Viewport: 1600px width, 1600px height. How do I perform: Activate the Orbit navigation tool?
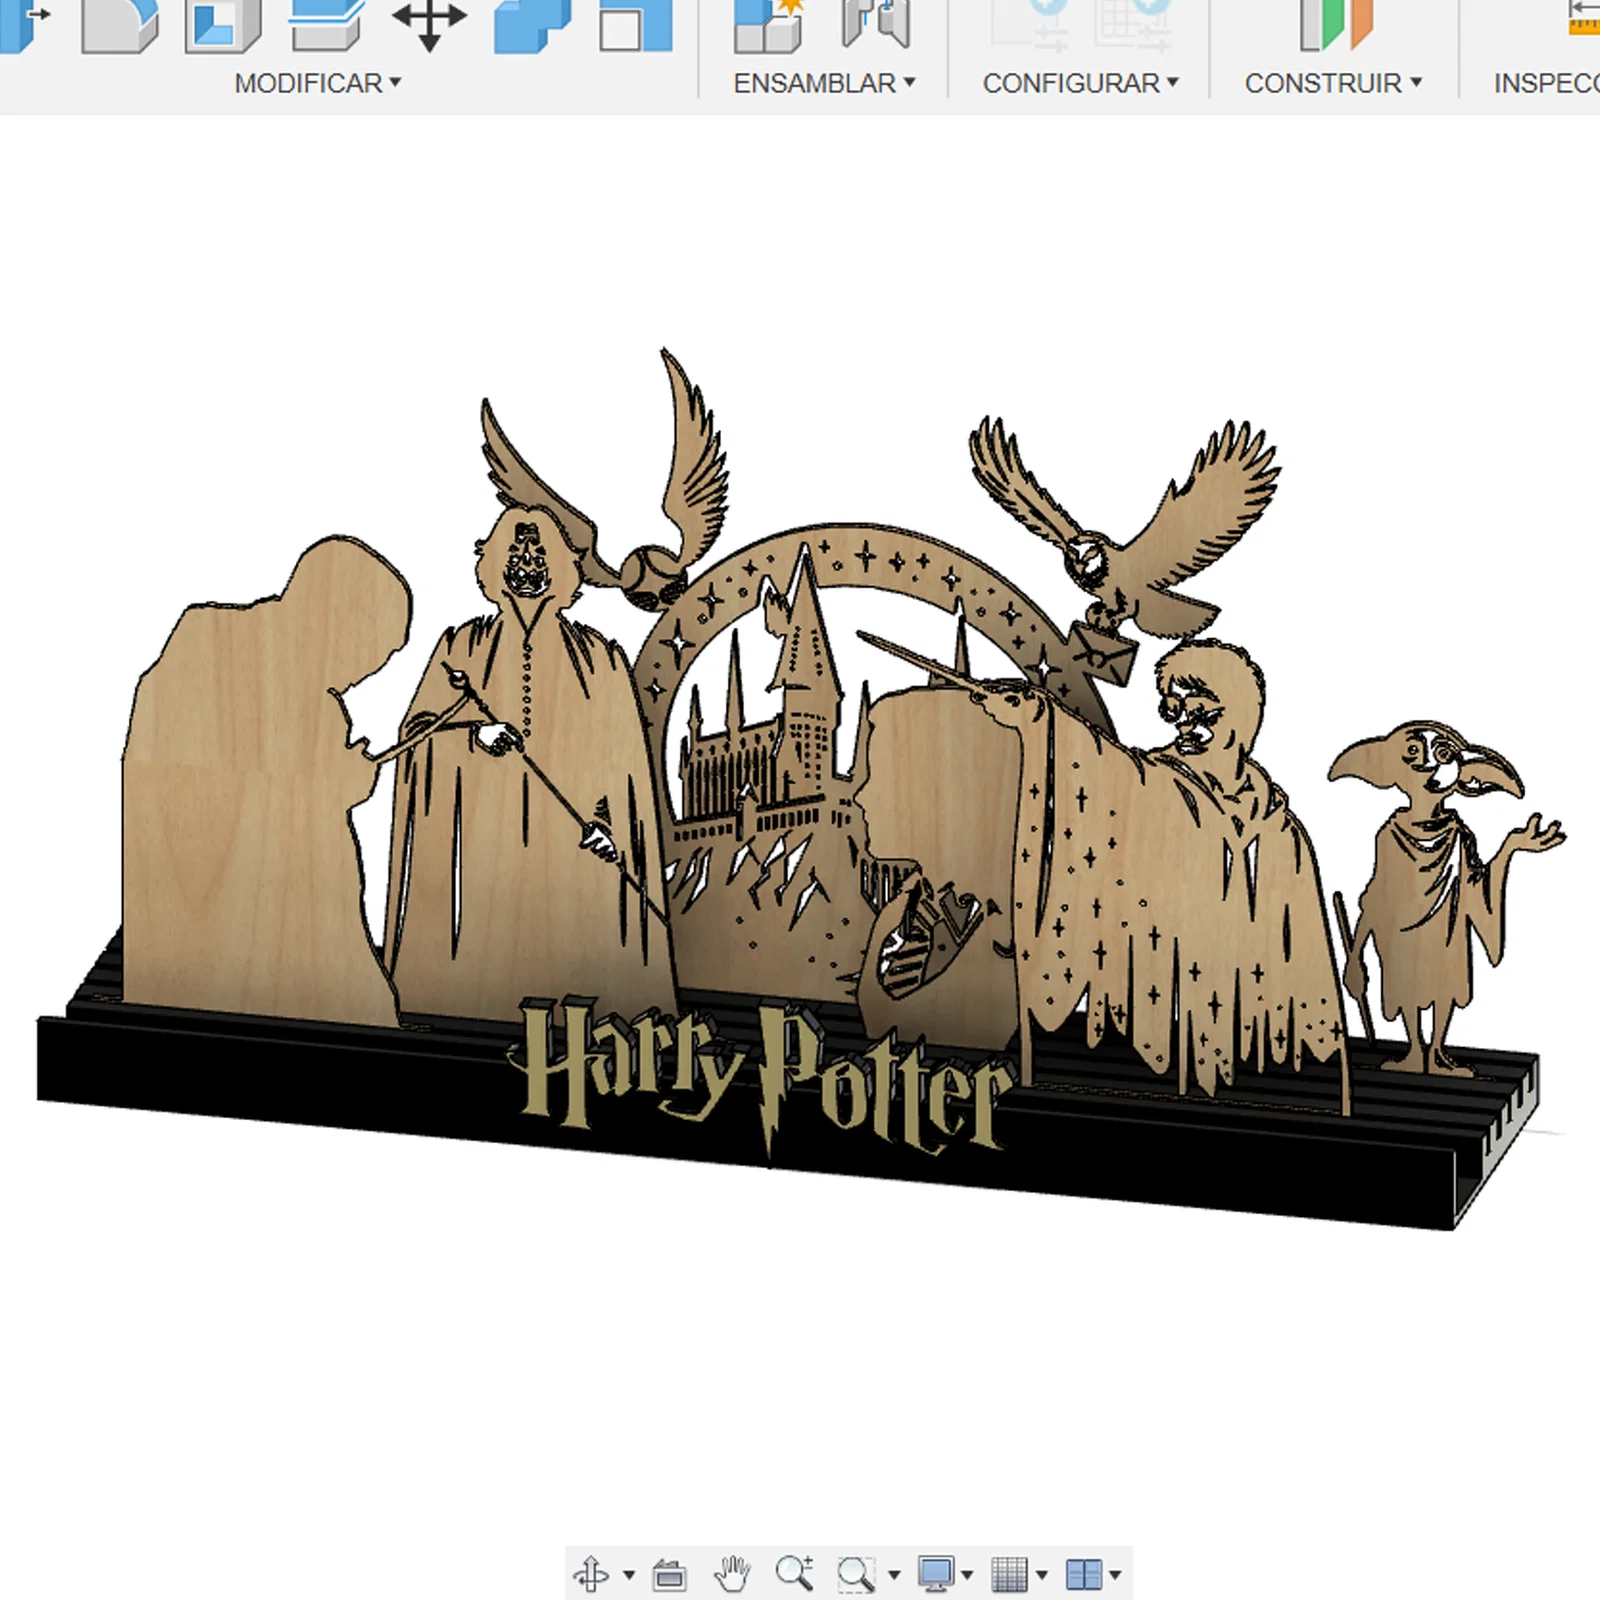pyautogui.click(x=591, y=1574)
